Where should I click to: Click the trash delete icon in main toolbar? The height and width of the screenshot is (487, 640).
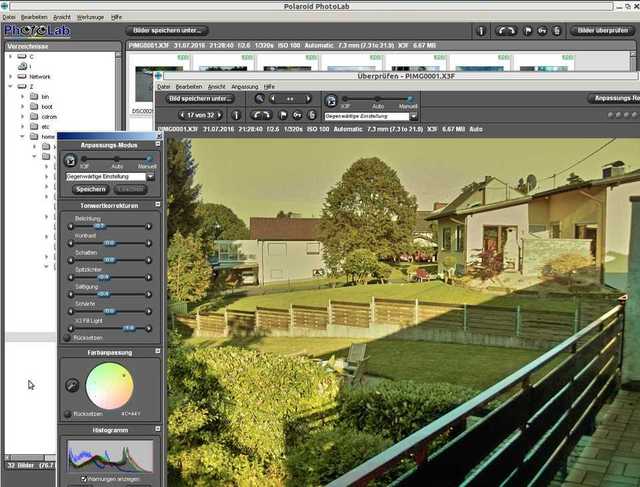click(x=558, y=31)
